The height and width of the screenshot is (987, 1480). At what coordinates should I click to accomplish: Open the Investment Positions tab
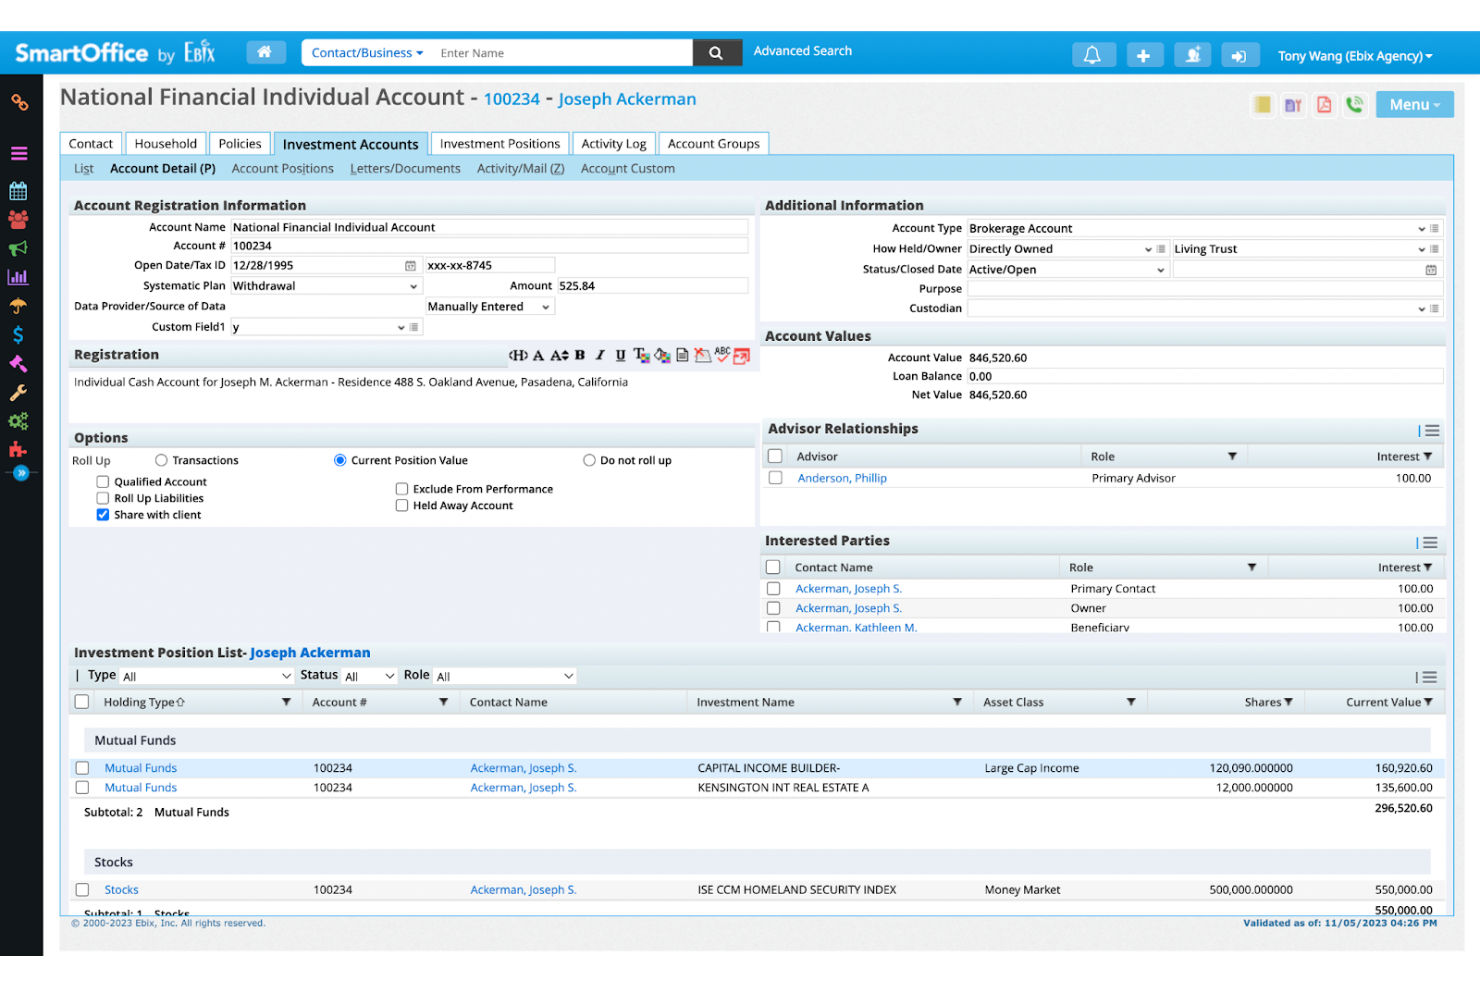pos(500,144)
